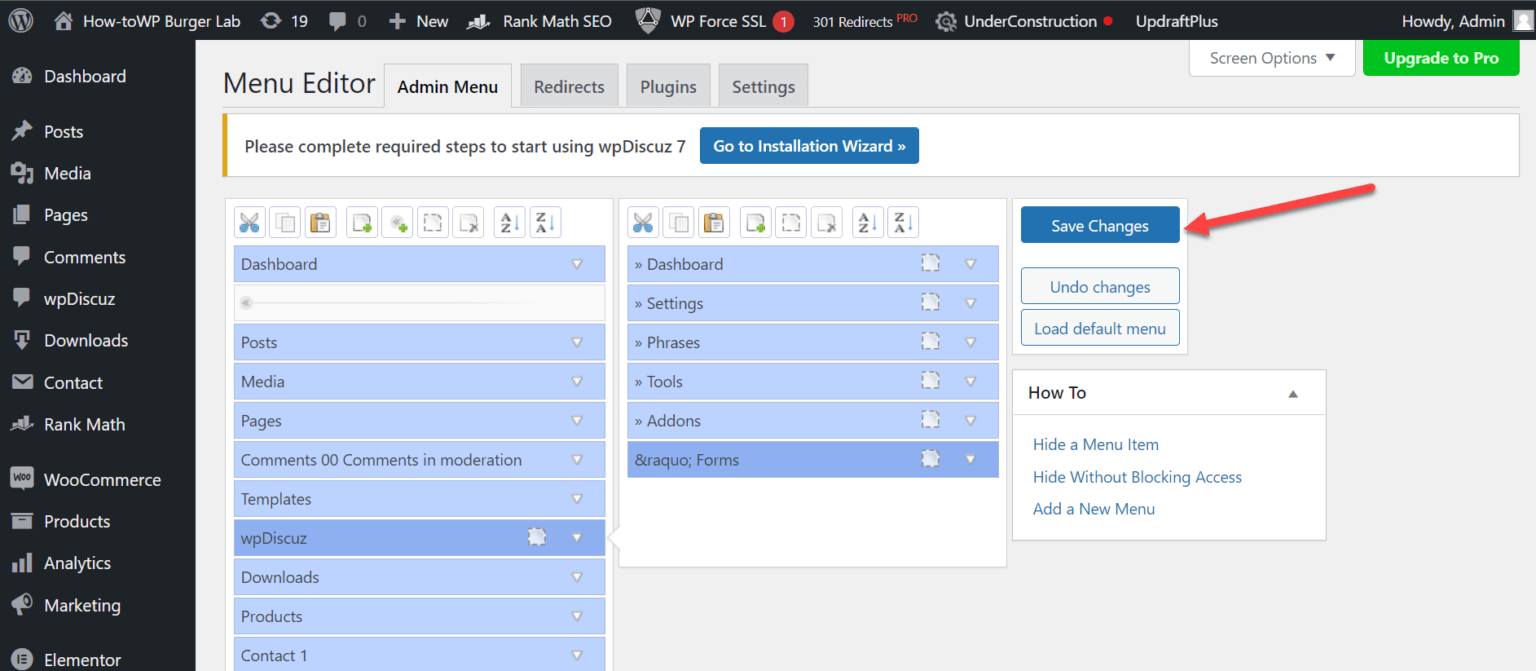The width and height of the screenshot is (1536, 671).
Task: Collapse the How To panel
Action: [x=1294, y=392]
